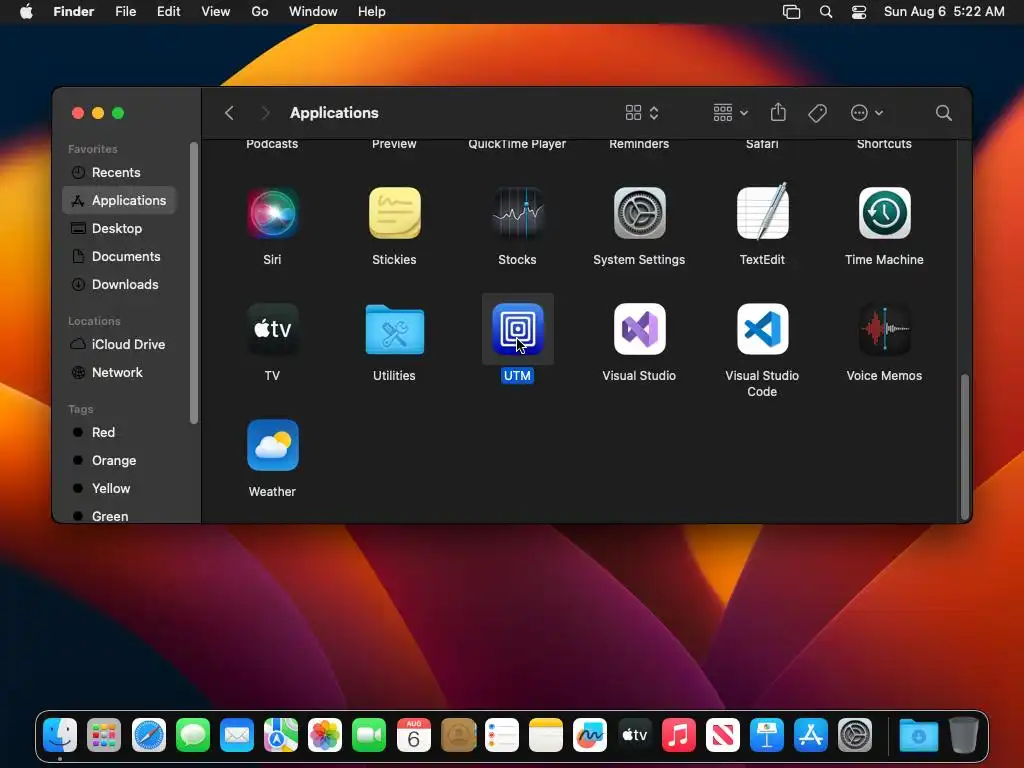
Task: Select the System Settings app in Applications
Action: coord(639,213)
